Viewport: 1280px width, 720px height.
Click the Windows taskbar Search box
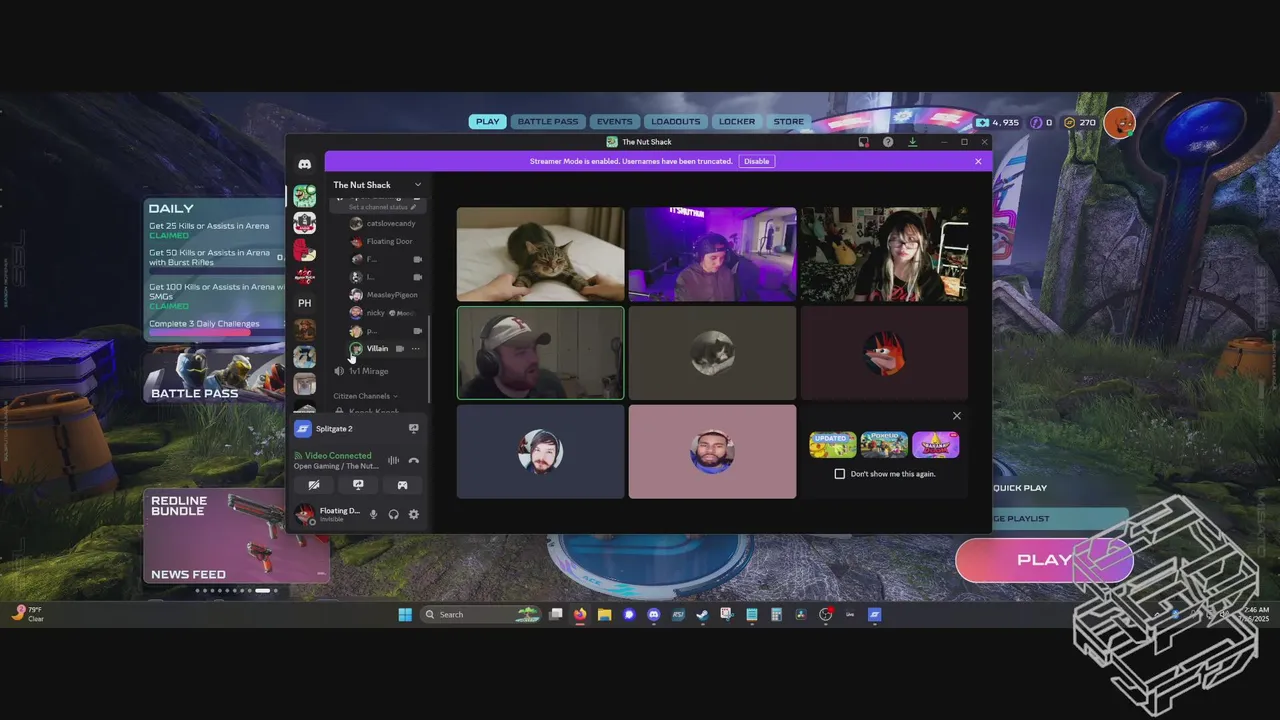[481, 615]
